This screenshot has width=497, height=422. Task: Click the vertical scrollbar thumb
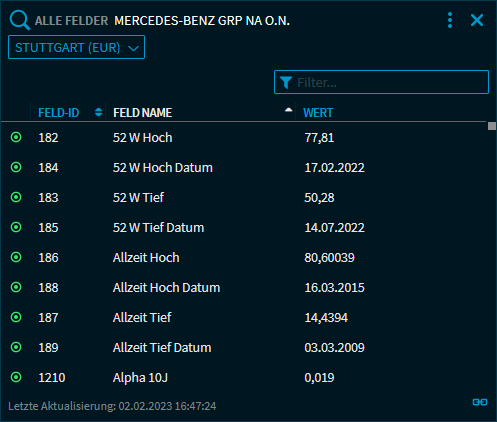point(492,126)
